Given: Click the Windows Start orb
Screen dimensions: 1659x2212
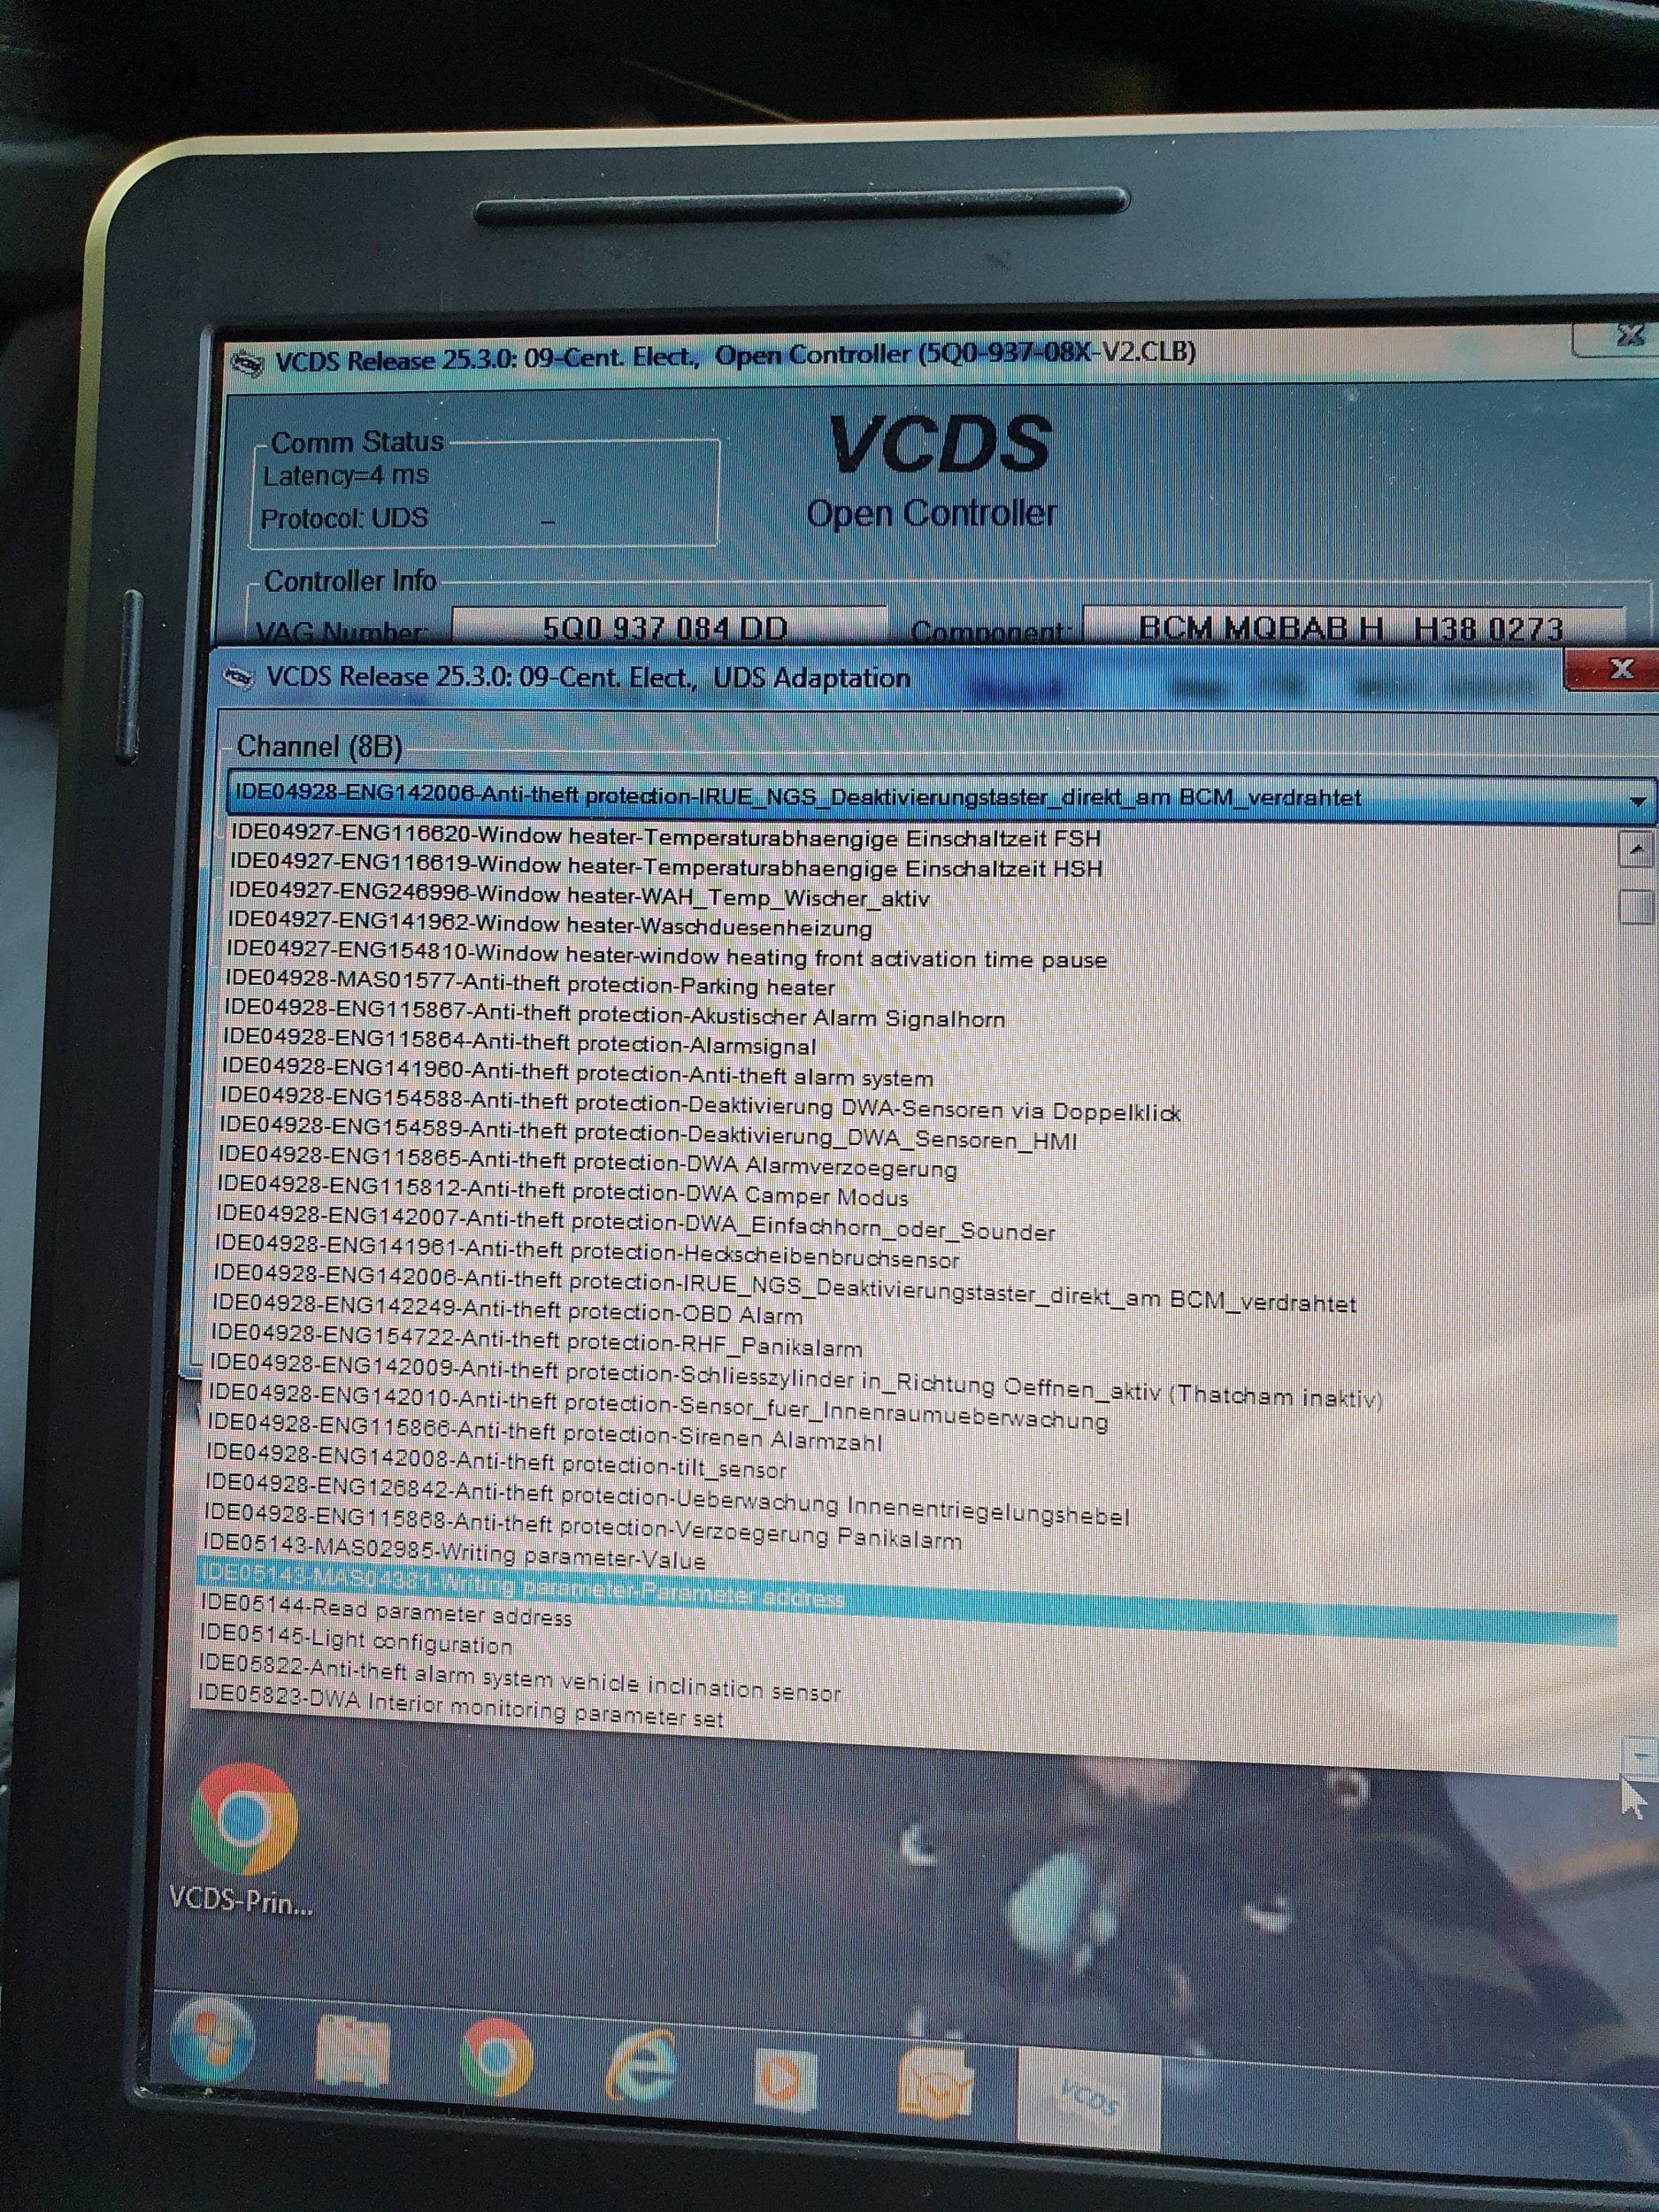Looking at the screenshot, I should click(211, 2041).
